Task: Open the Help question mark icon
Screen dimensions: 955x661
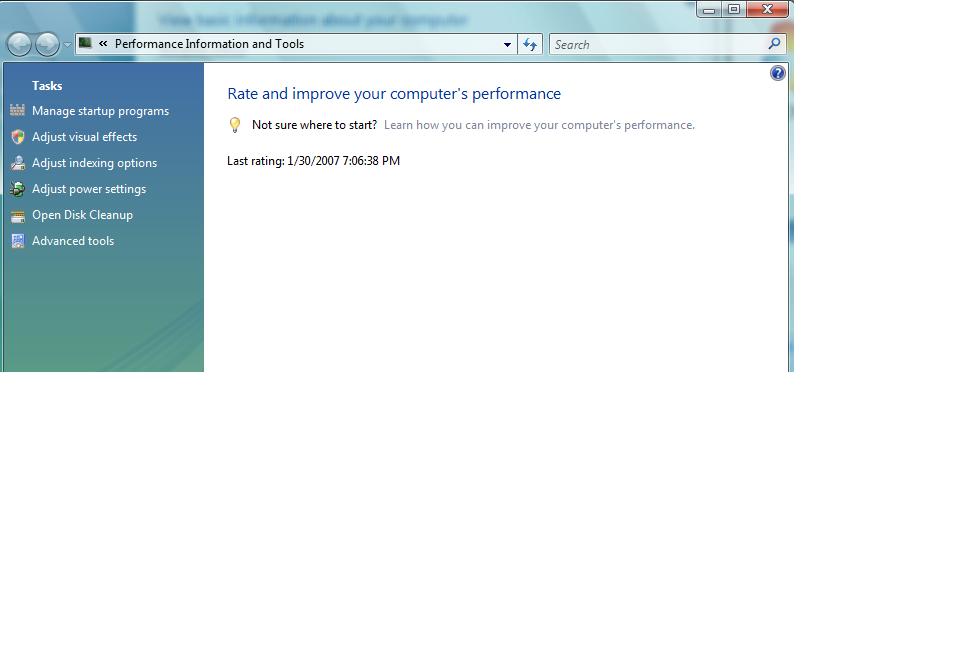Action: click(778, 72)
